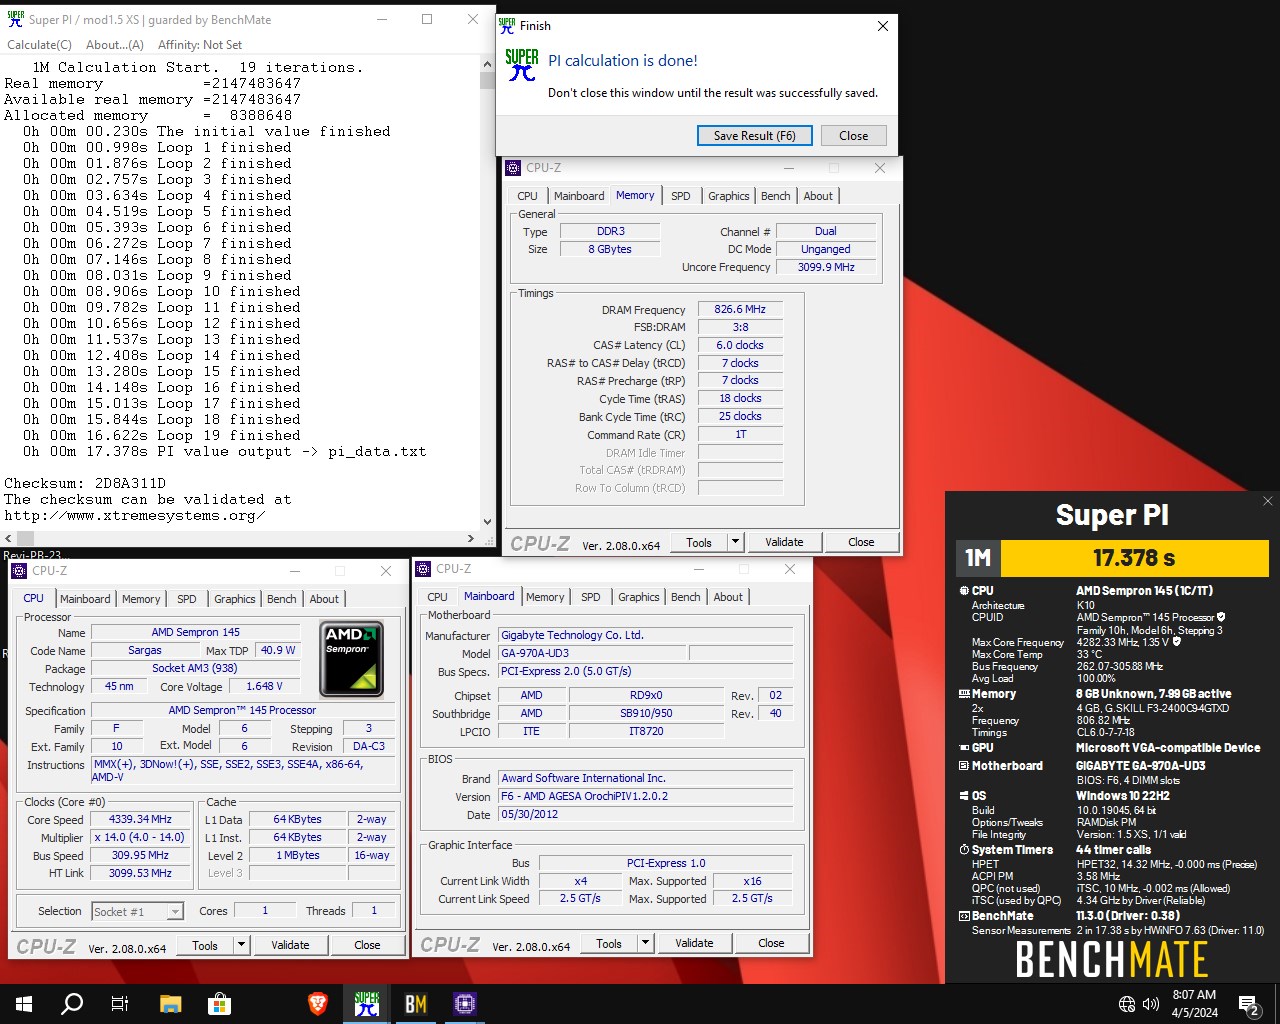Open network status tray icon
Screen dimensions: 1280x1024
[1127, 1004]
